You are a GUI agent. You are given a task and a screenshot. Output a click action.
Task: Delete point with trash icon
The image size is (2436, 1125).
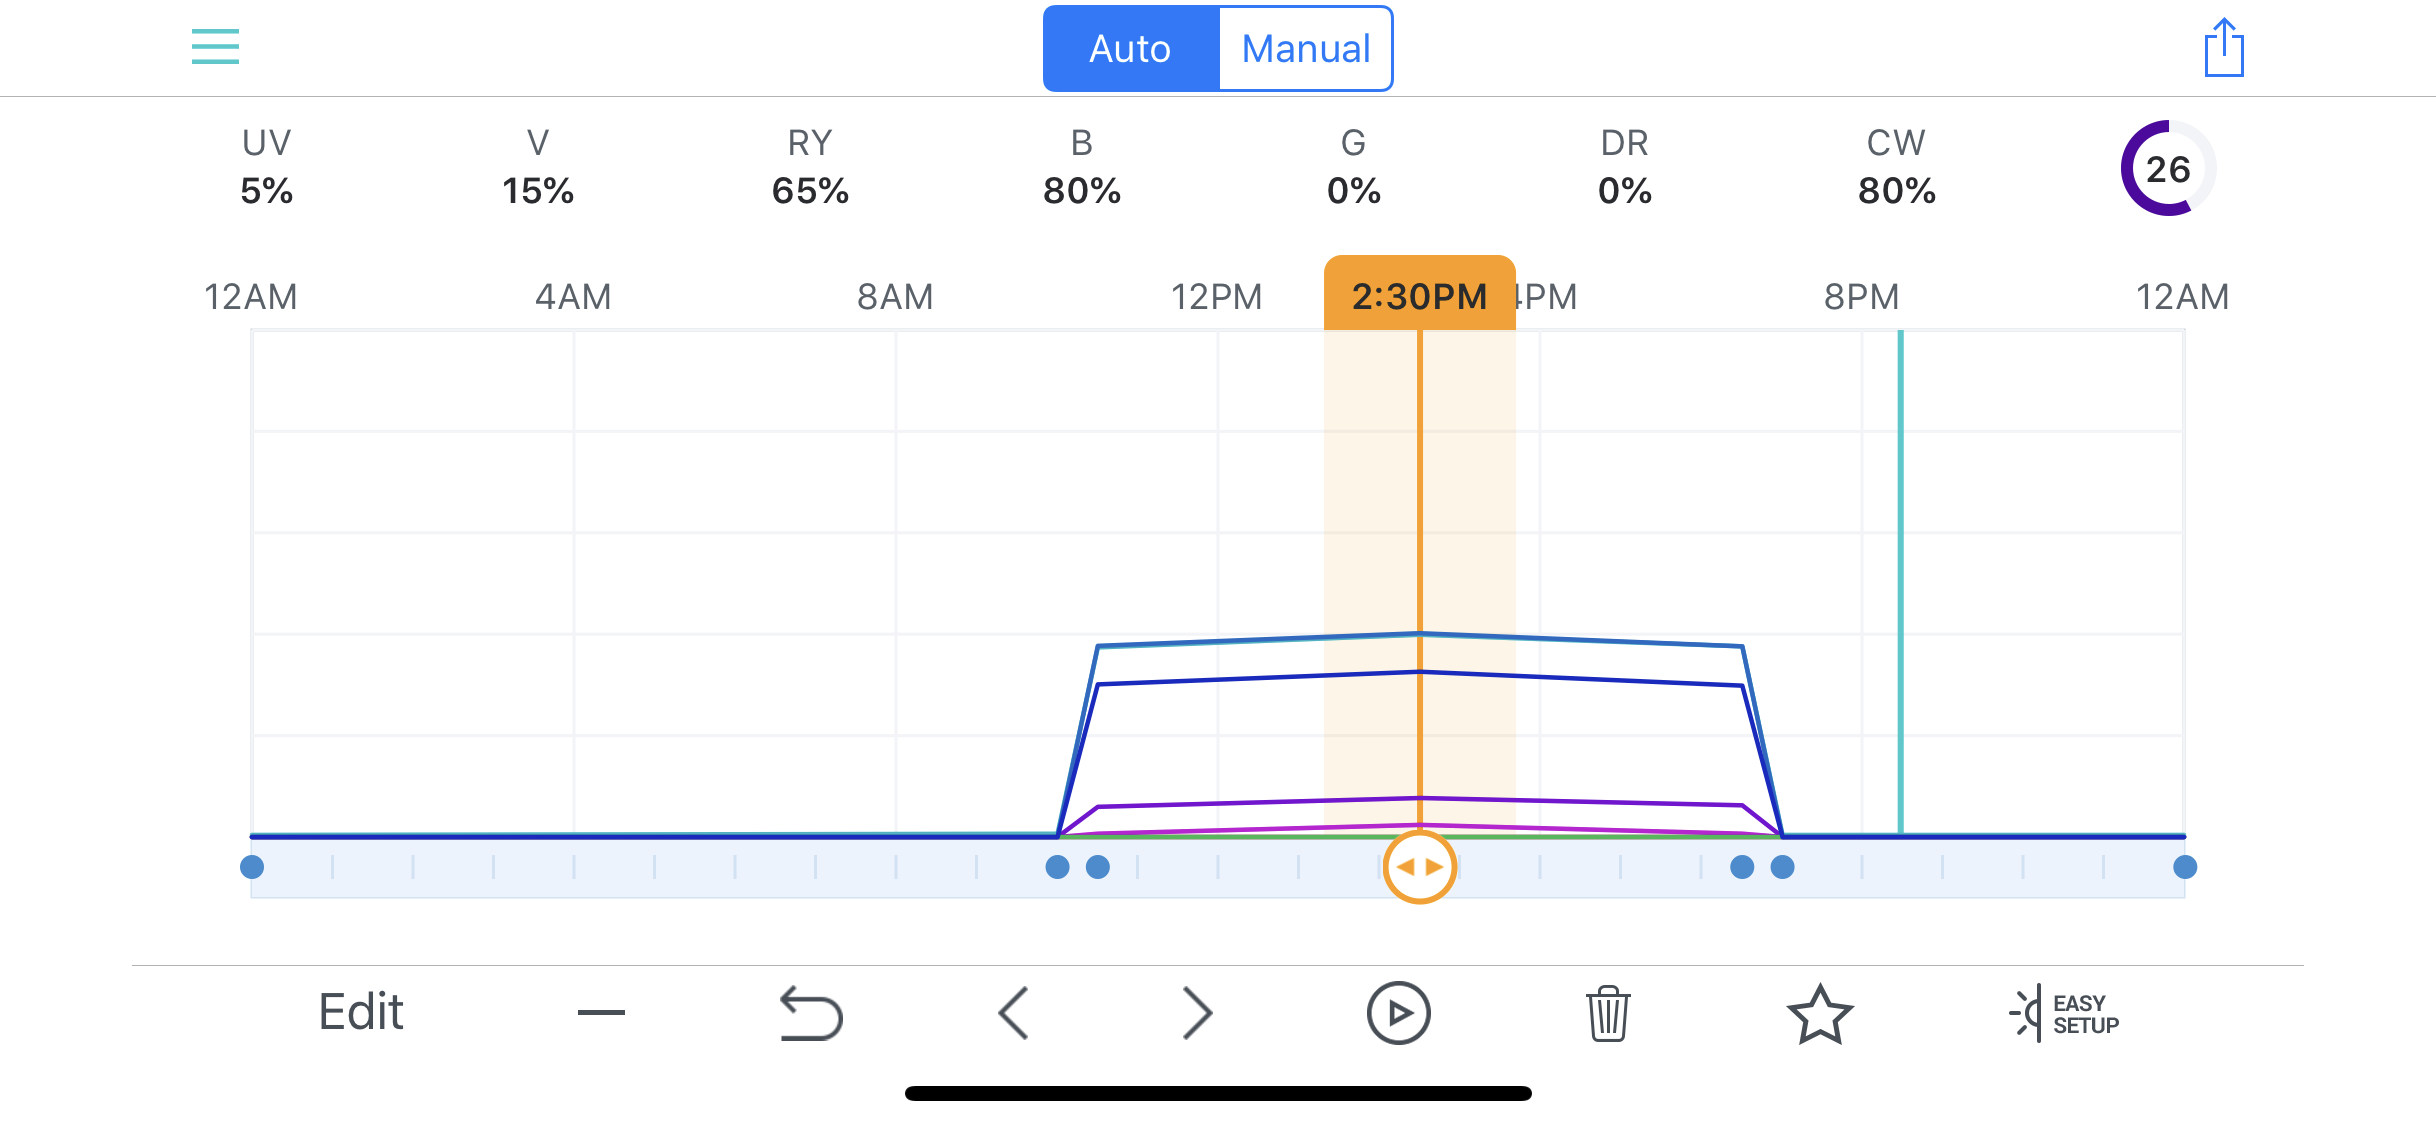[1608, 1013]
